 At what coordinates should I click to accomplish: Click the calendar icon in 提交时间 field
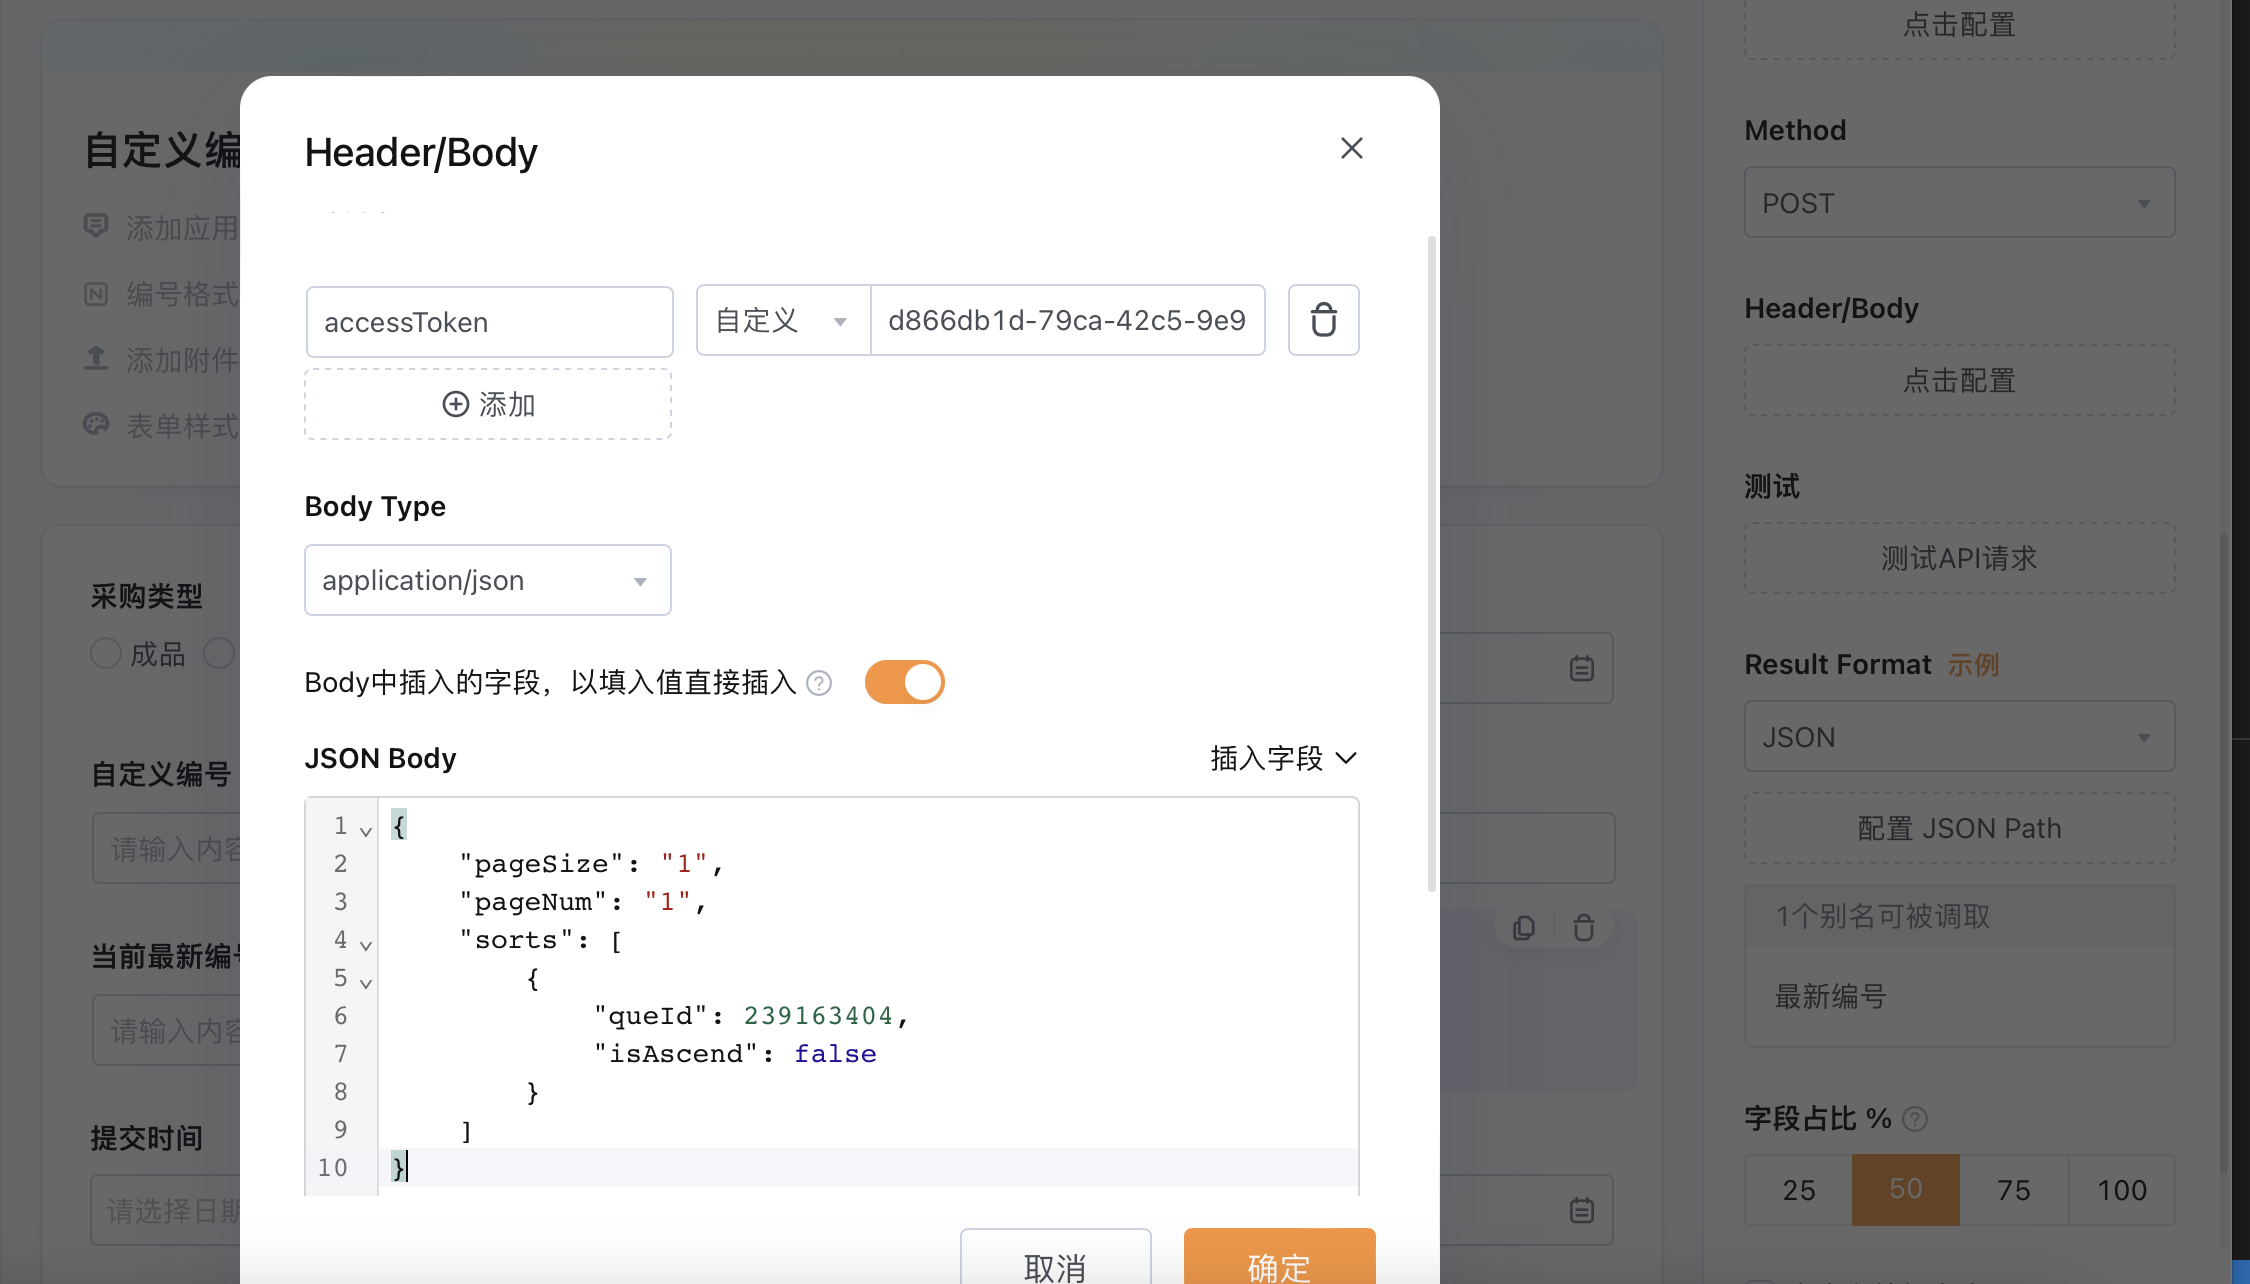point(1582,1210)
